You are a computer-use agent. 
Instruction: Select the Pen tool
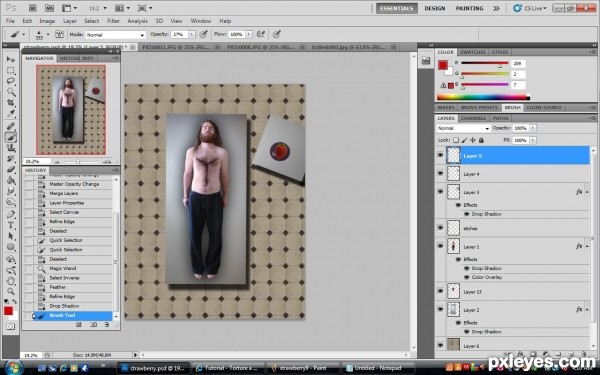pyautogui.click(x=10, y=214)
